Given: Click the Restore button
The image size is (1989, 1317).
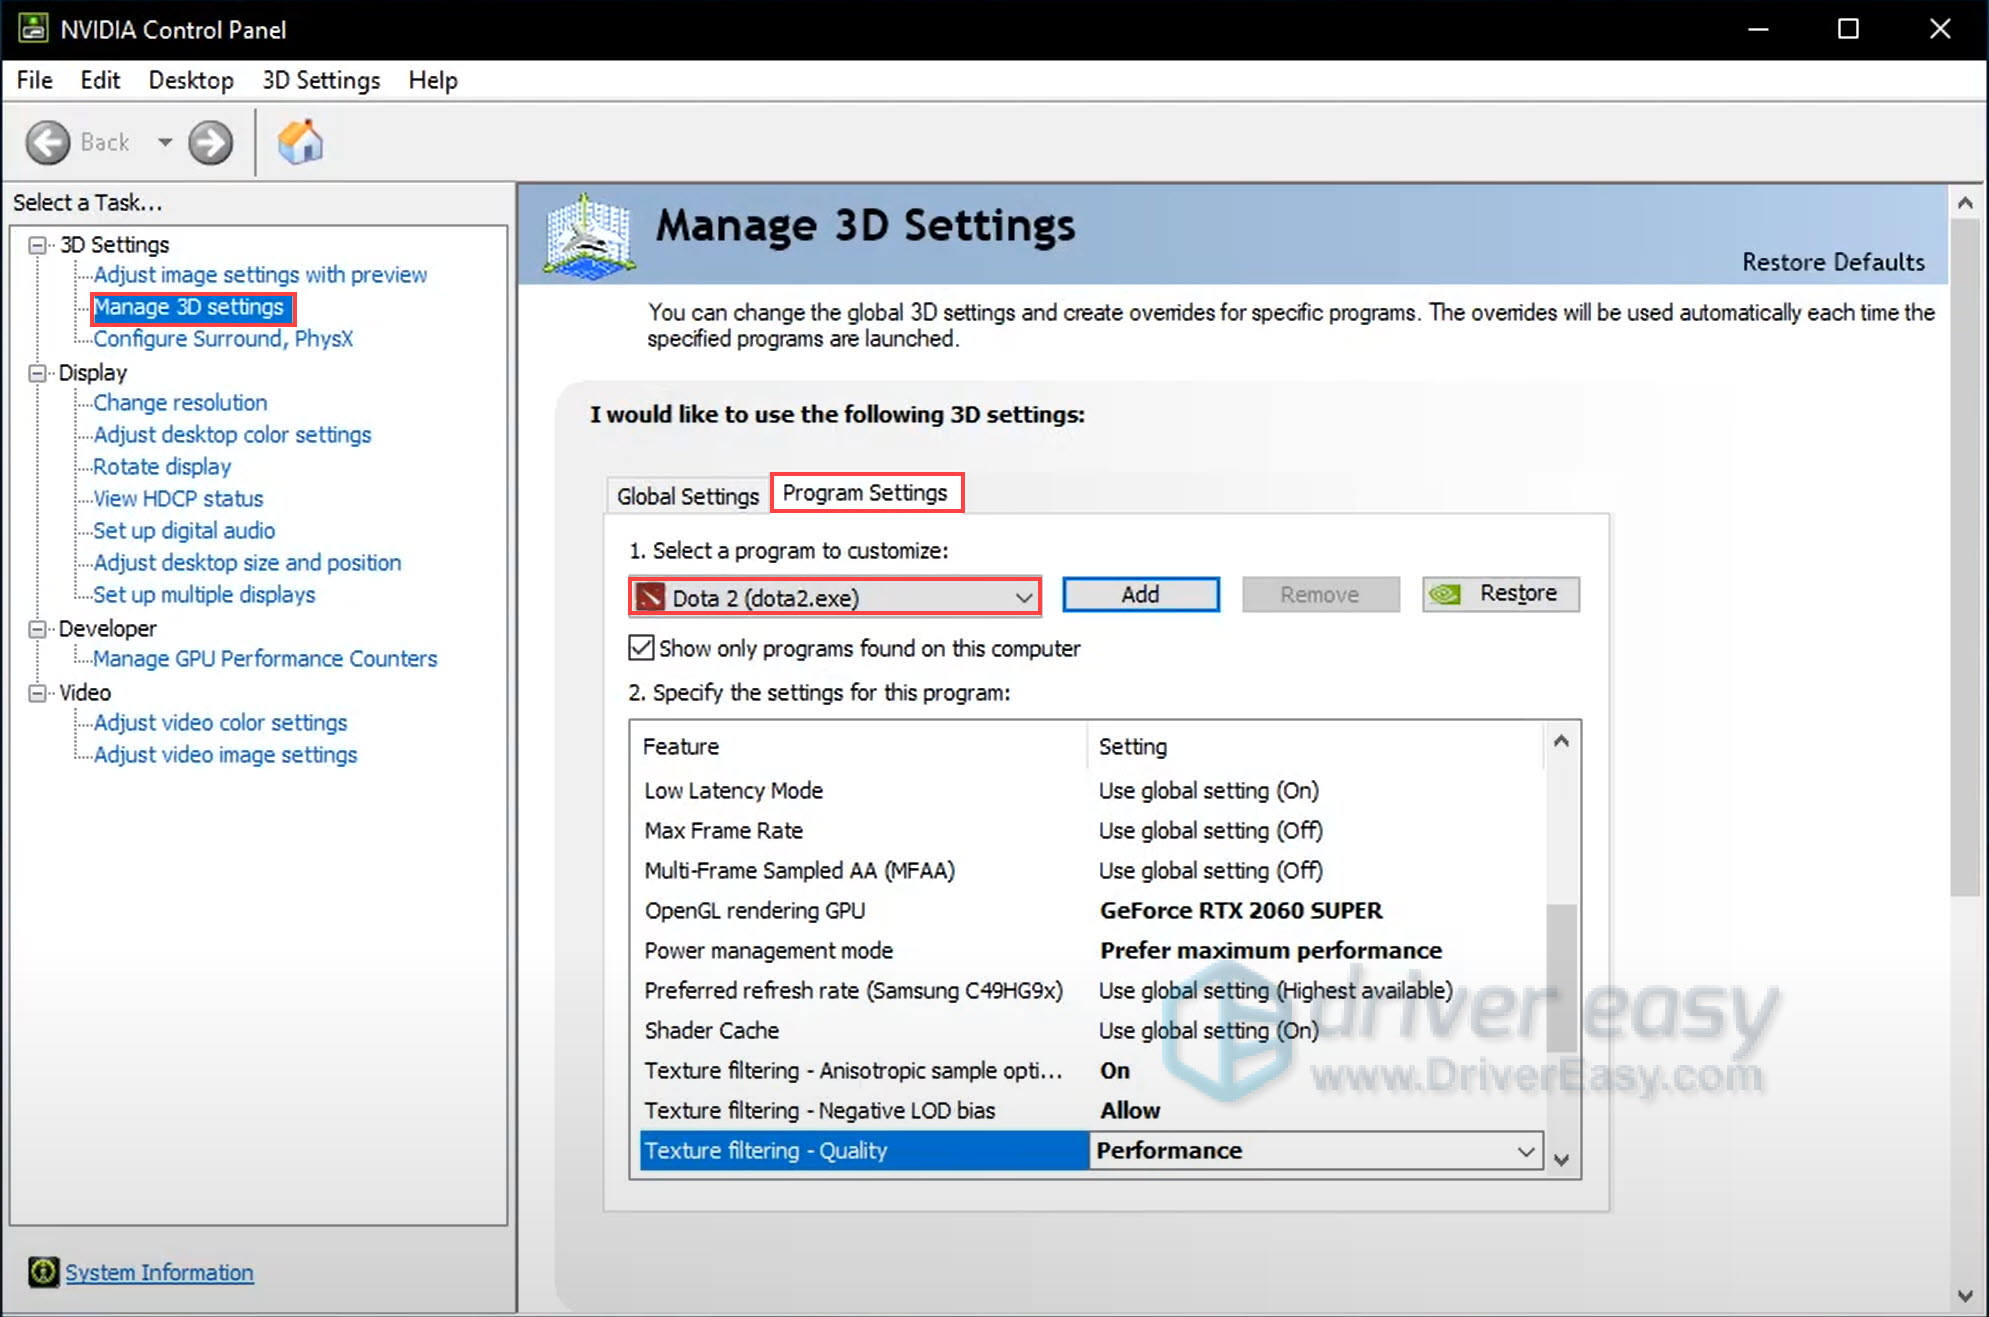Looking at the screenshot, I should click(1501, 594).
